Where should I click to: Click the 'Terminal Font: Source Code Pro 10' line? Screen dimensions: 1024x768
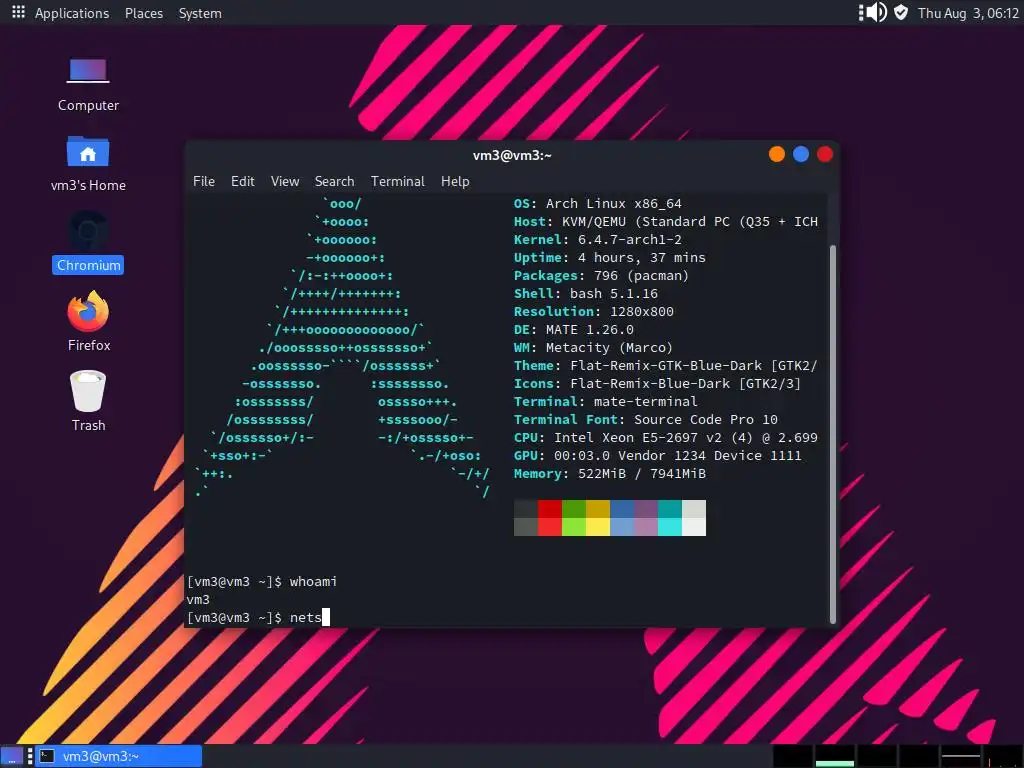pos(646,419)
